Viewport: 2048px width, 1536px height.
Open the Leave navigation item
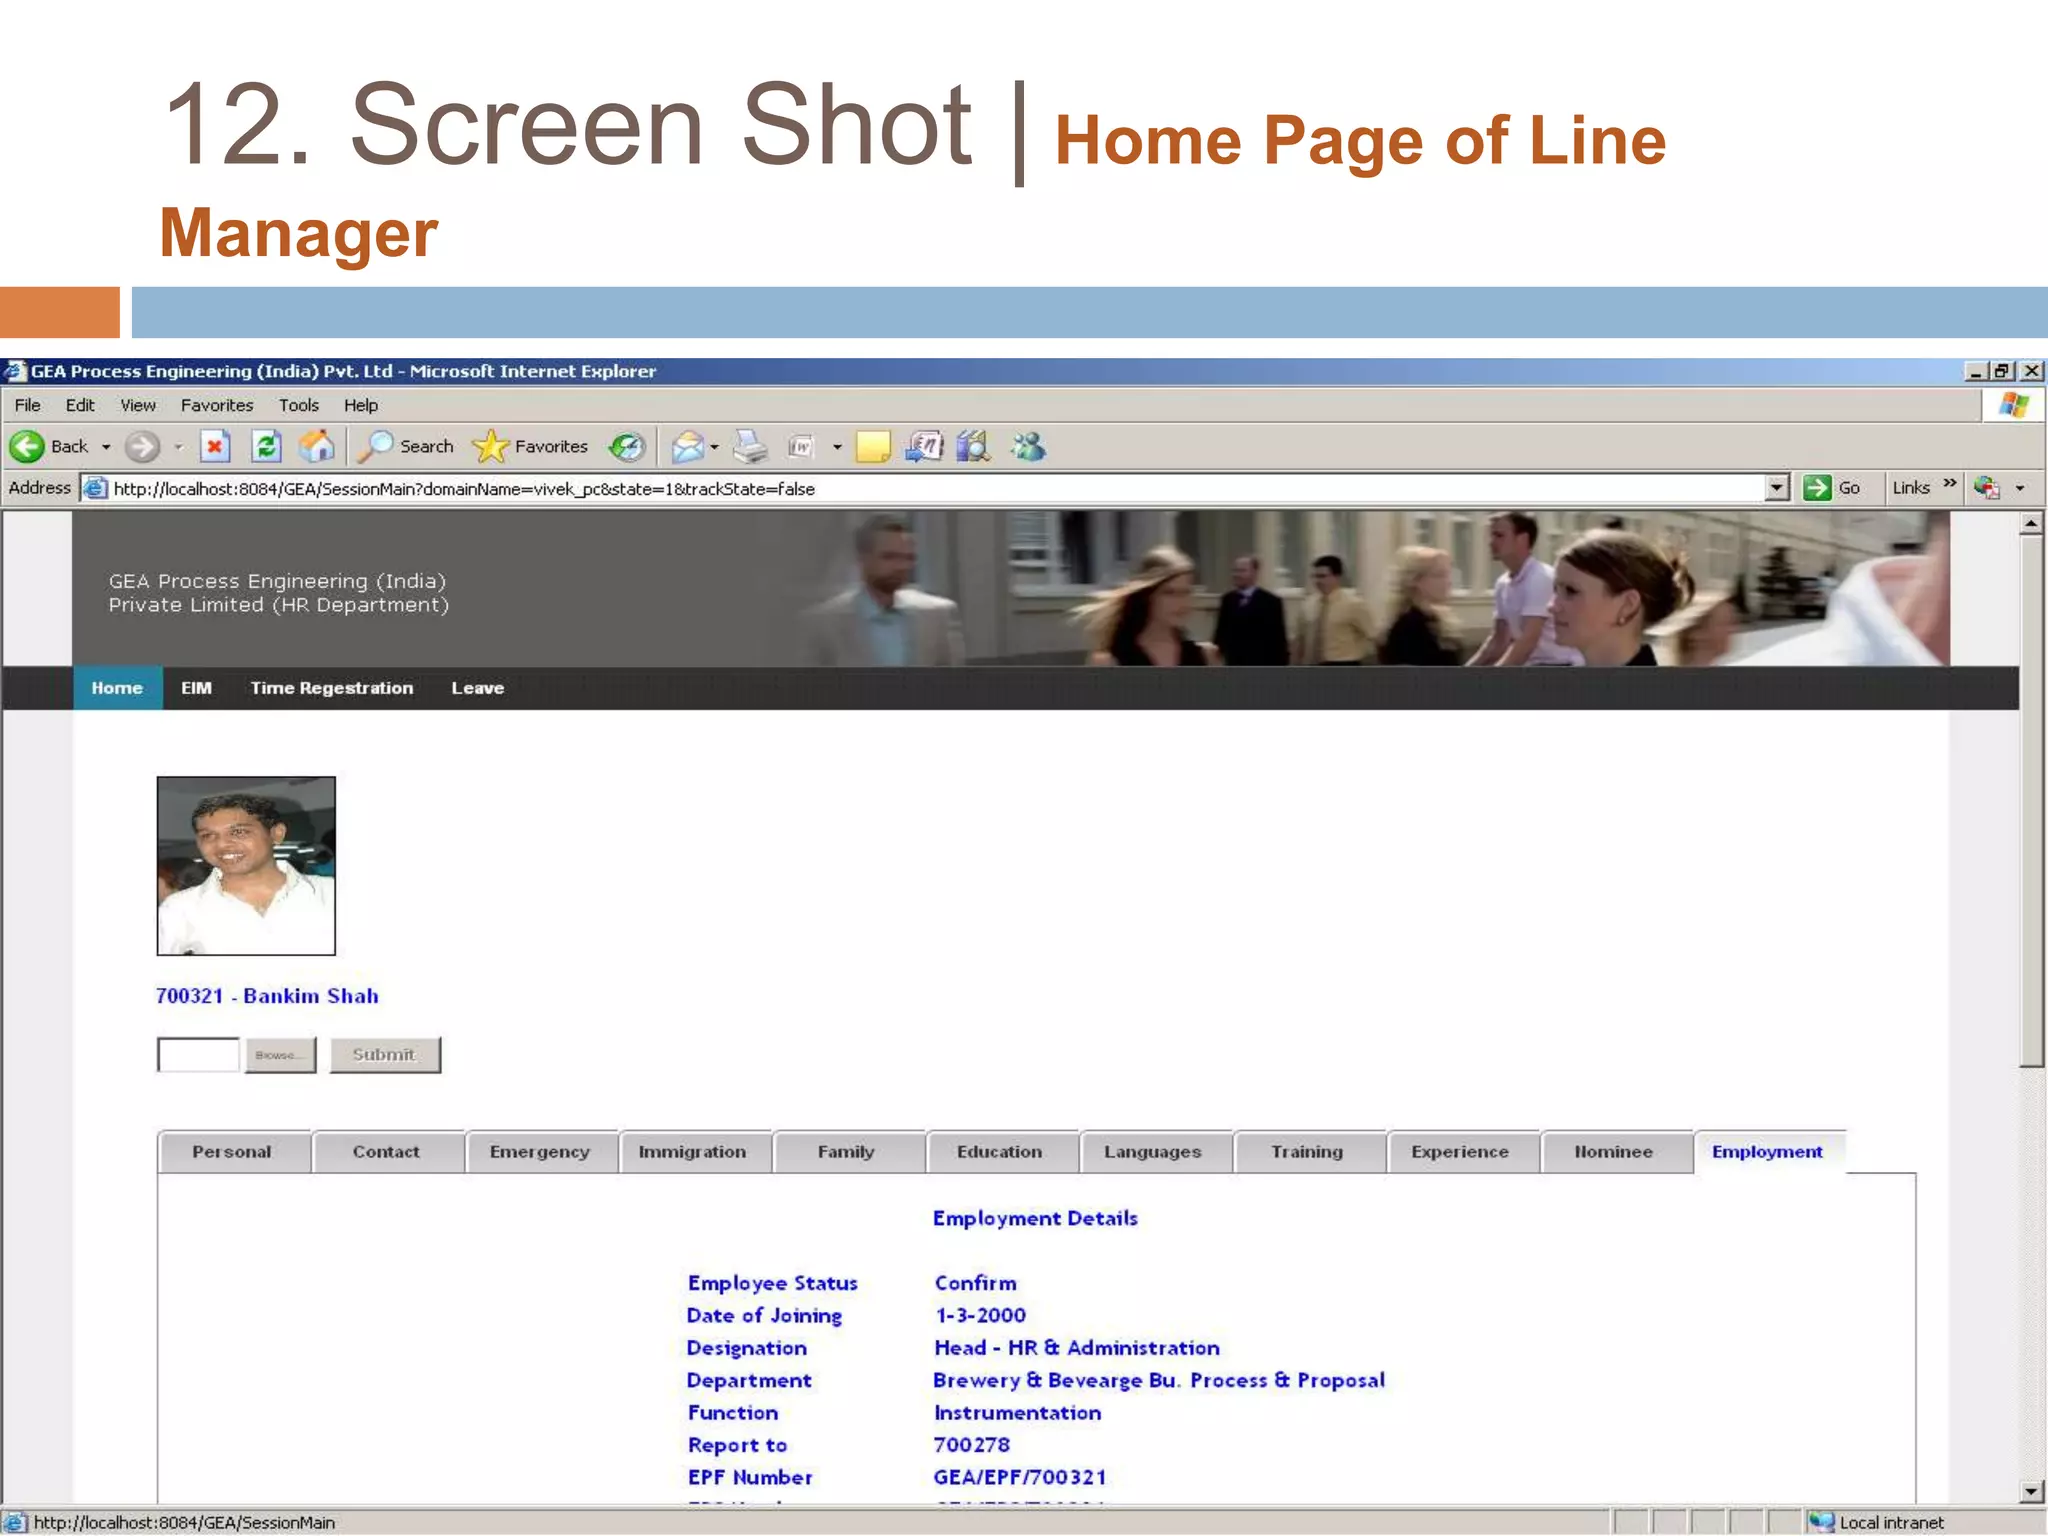477,688
